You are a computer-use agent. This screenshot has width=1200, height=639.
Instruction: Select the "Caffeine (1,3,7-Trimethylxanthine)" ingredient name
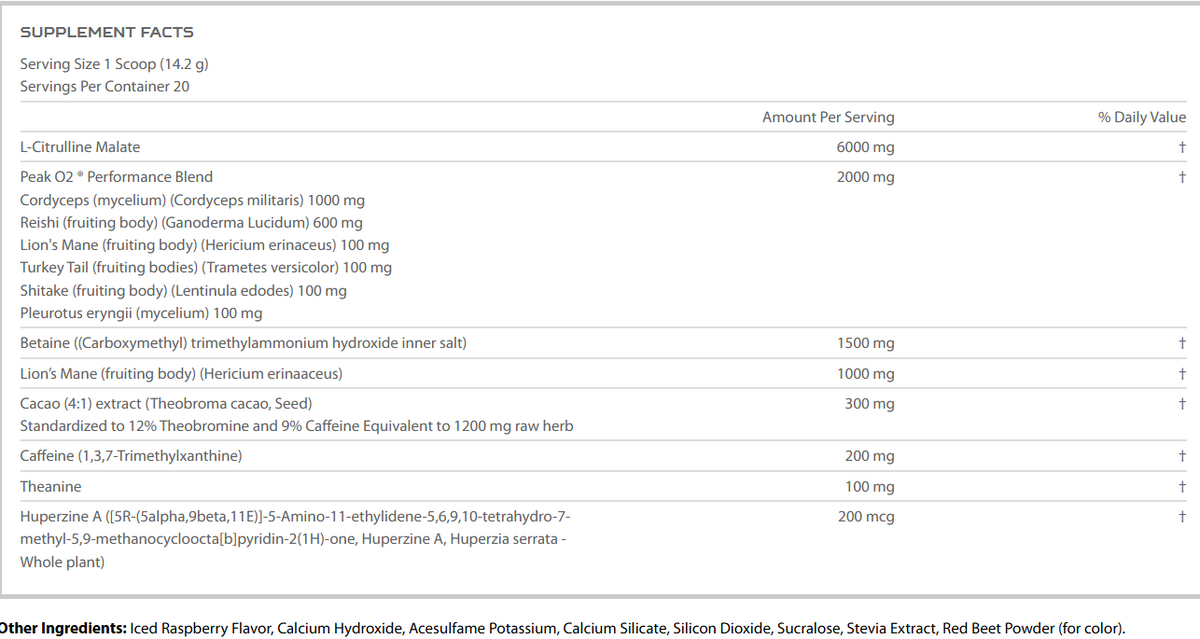pyautogui.click(x=131, y=456)
